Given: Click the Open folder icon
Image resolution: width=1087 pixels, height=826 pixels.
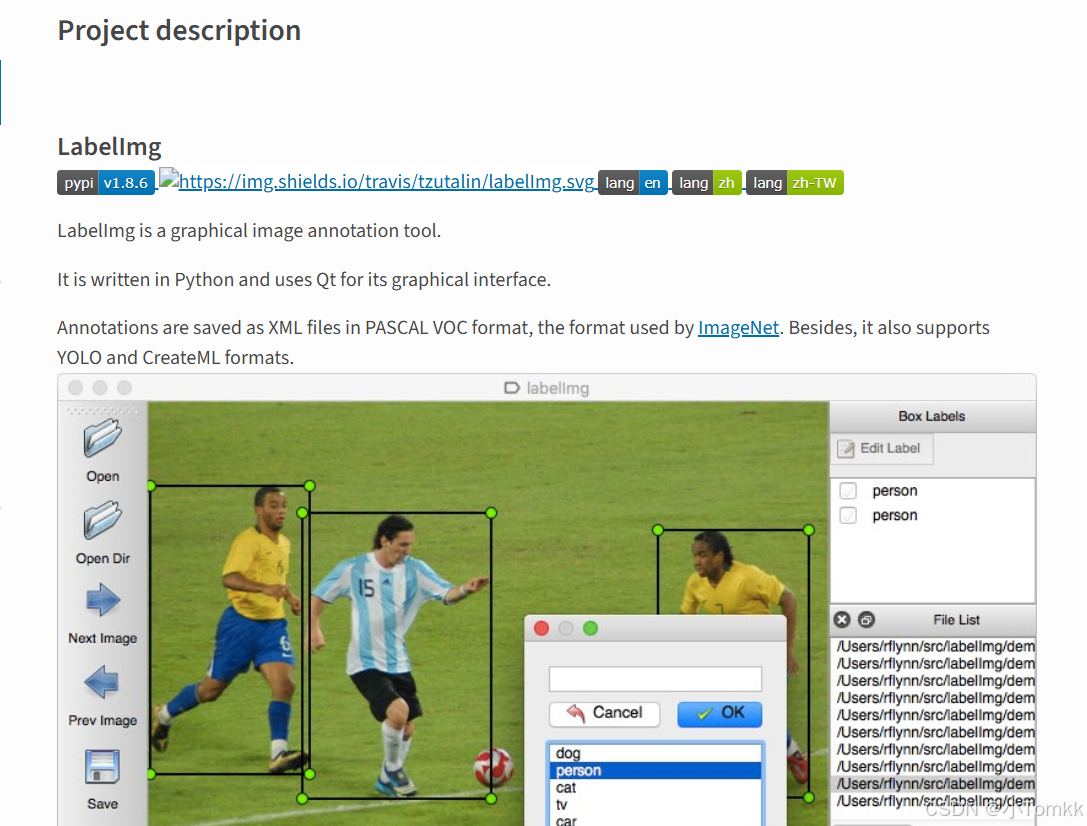Looking at the screenshot, I should click(x=103, y=438).
